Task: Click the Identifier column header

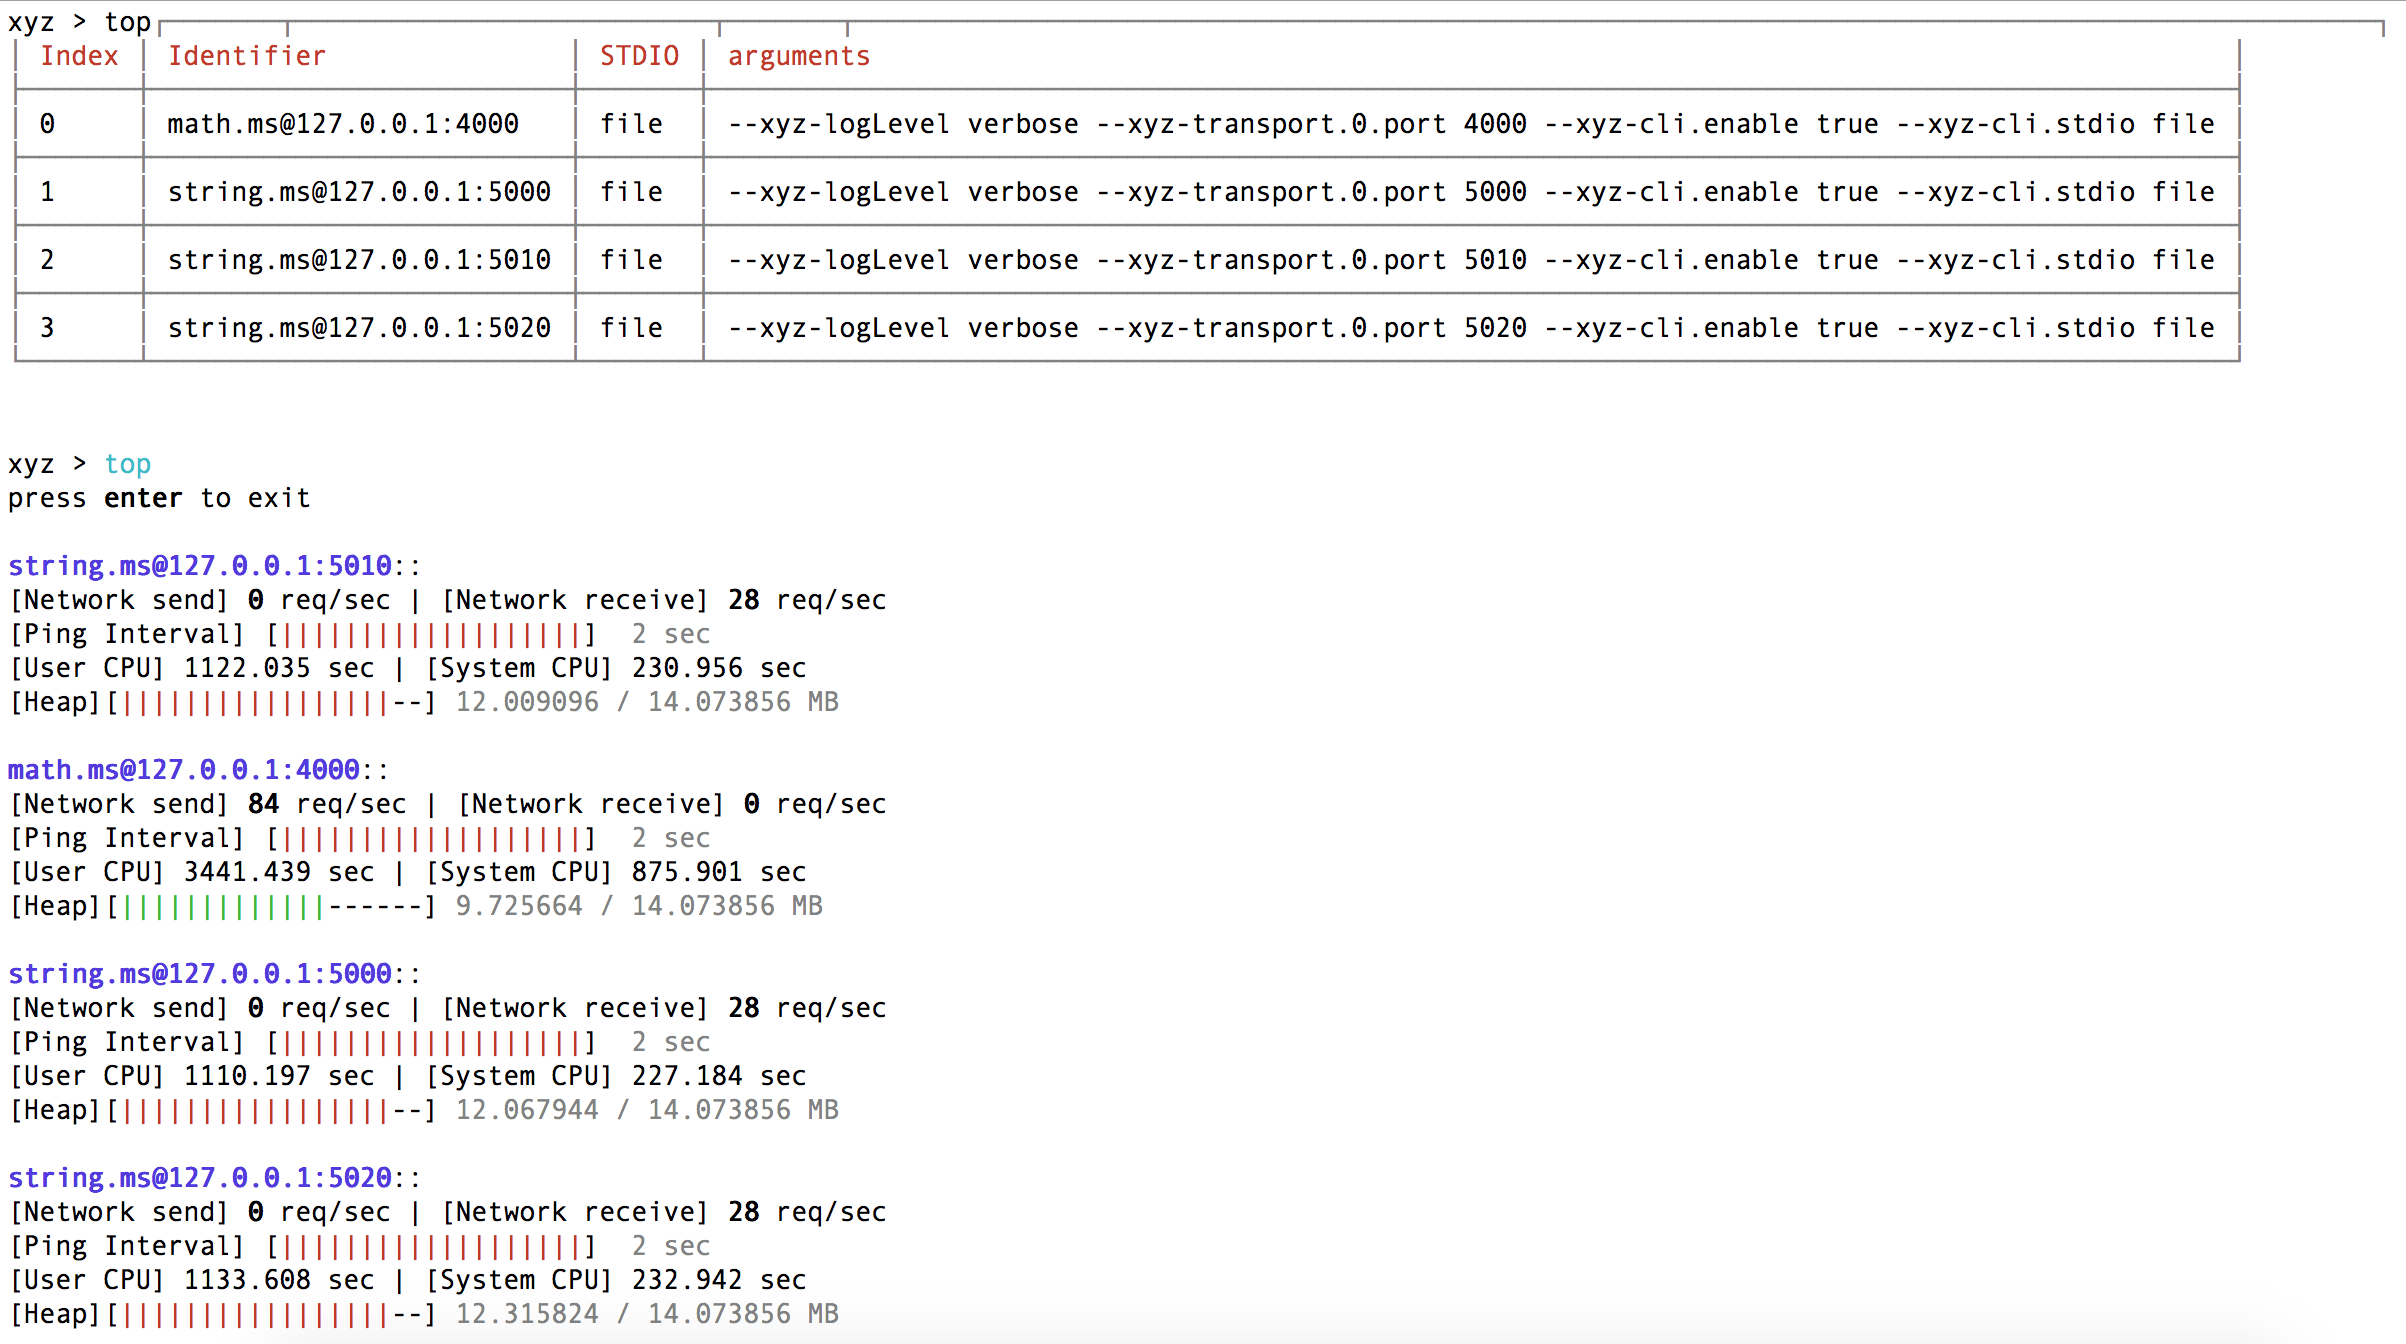Action: point(246,56)
